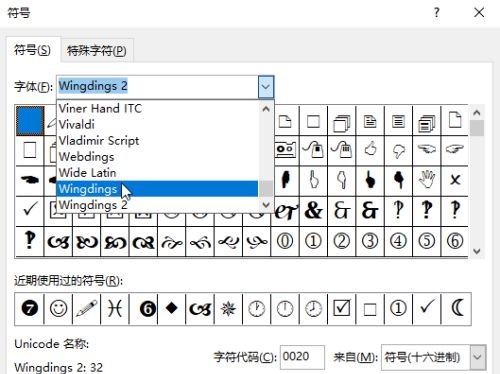500x374 pixels.
Task: Pick recent Pisces symbol
Action: pos(115,309)
